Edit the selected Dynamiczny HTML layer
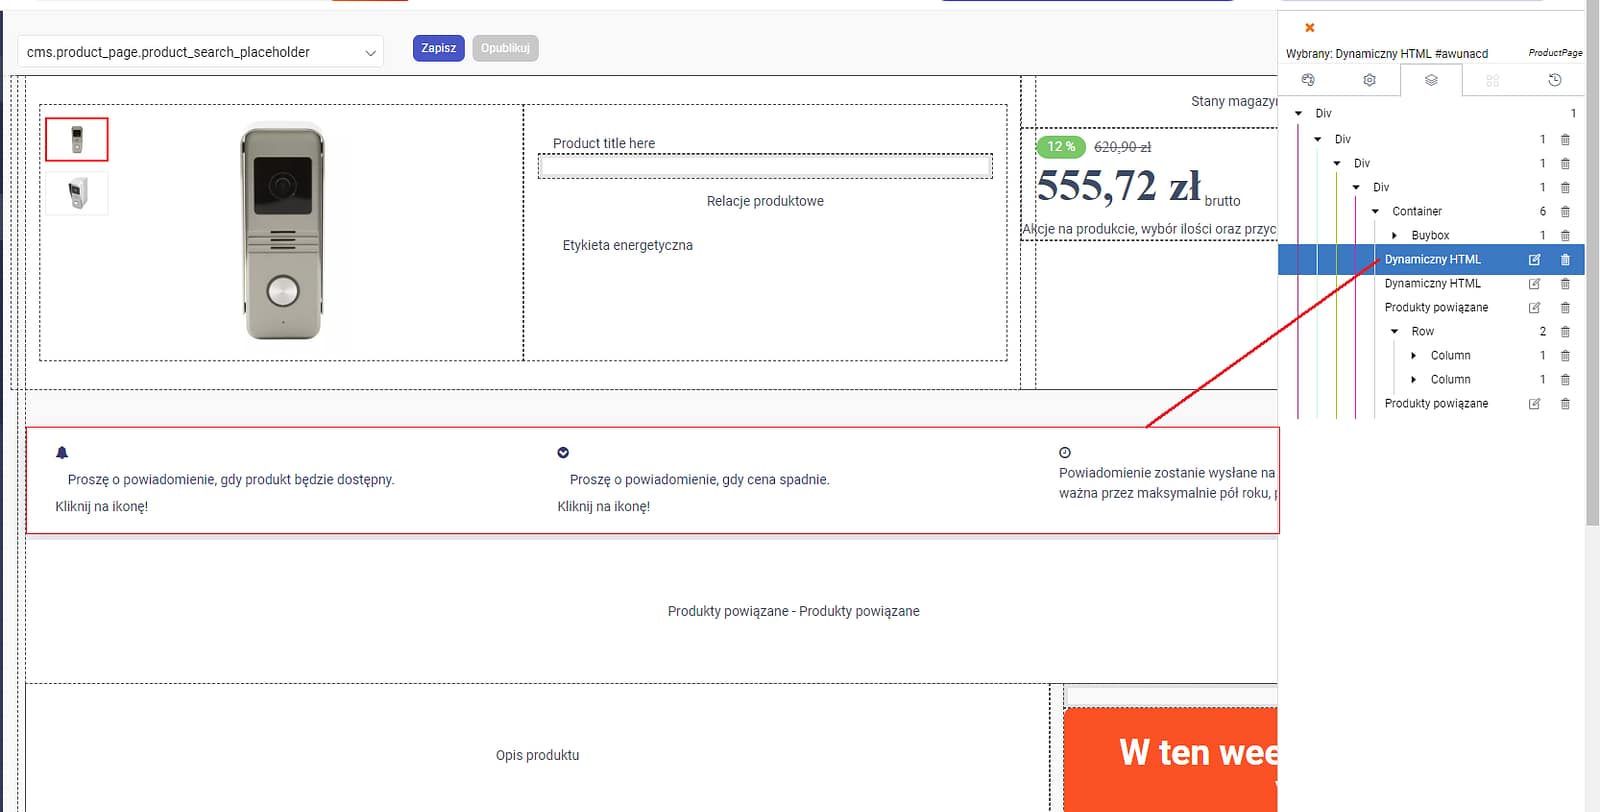 click(x=1534, y=260)
